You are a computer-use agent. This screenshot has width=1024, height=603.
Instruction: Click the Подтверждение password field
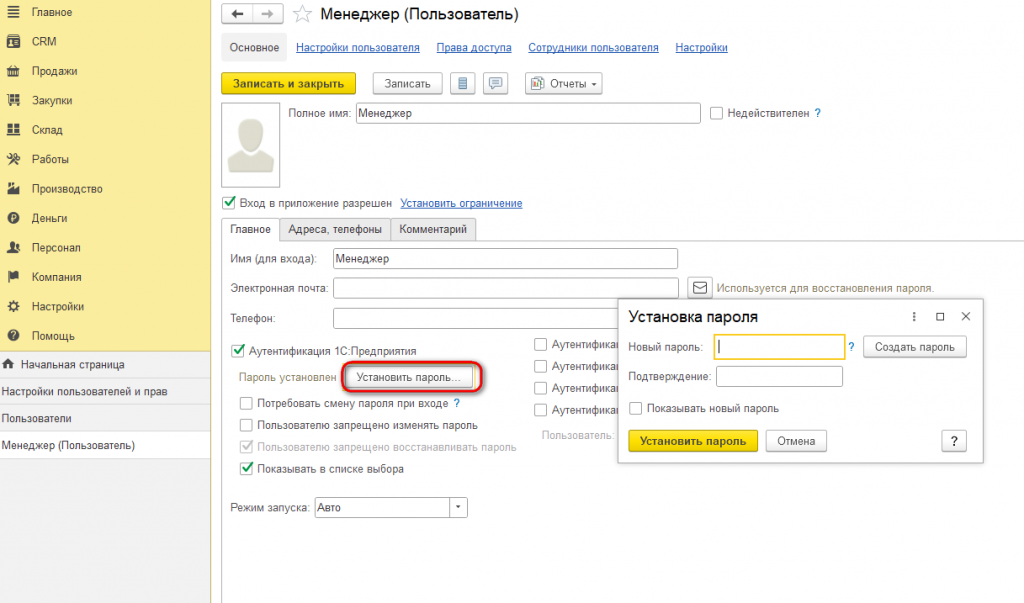pos(779,376)
